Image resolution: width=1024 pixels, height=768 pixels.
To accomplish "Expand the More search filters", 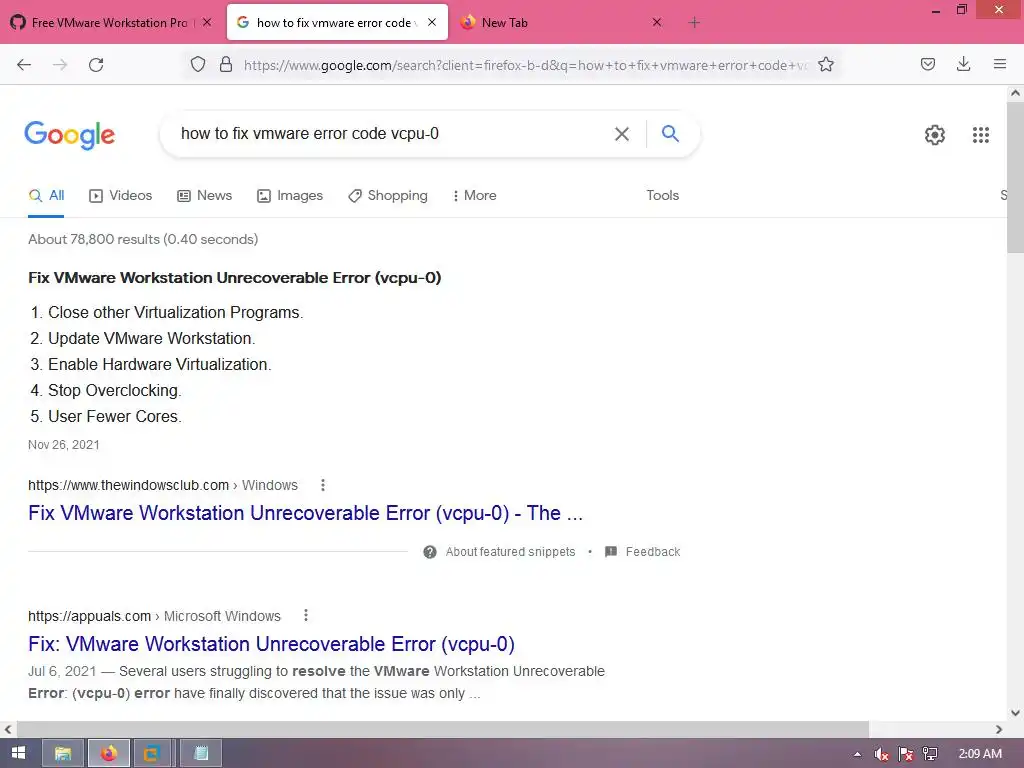I will point(474,195).
